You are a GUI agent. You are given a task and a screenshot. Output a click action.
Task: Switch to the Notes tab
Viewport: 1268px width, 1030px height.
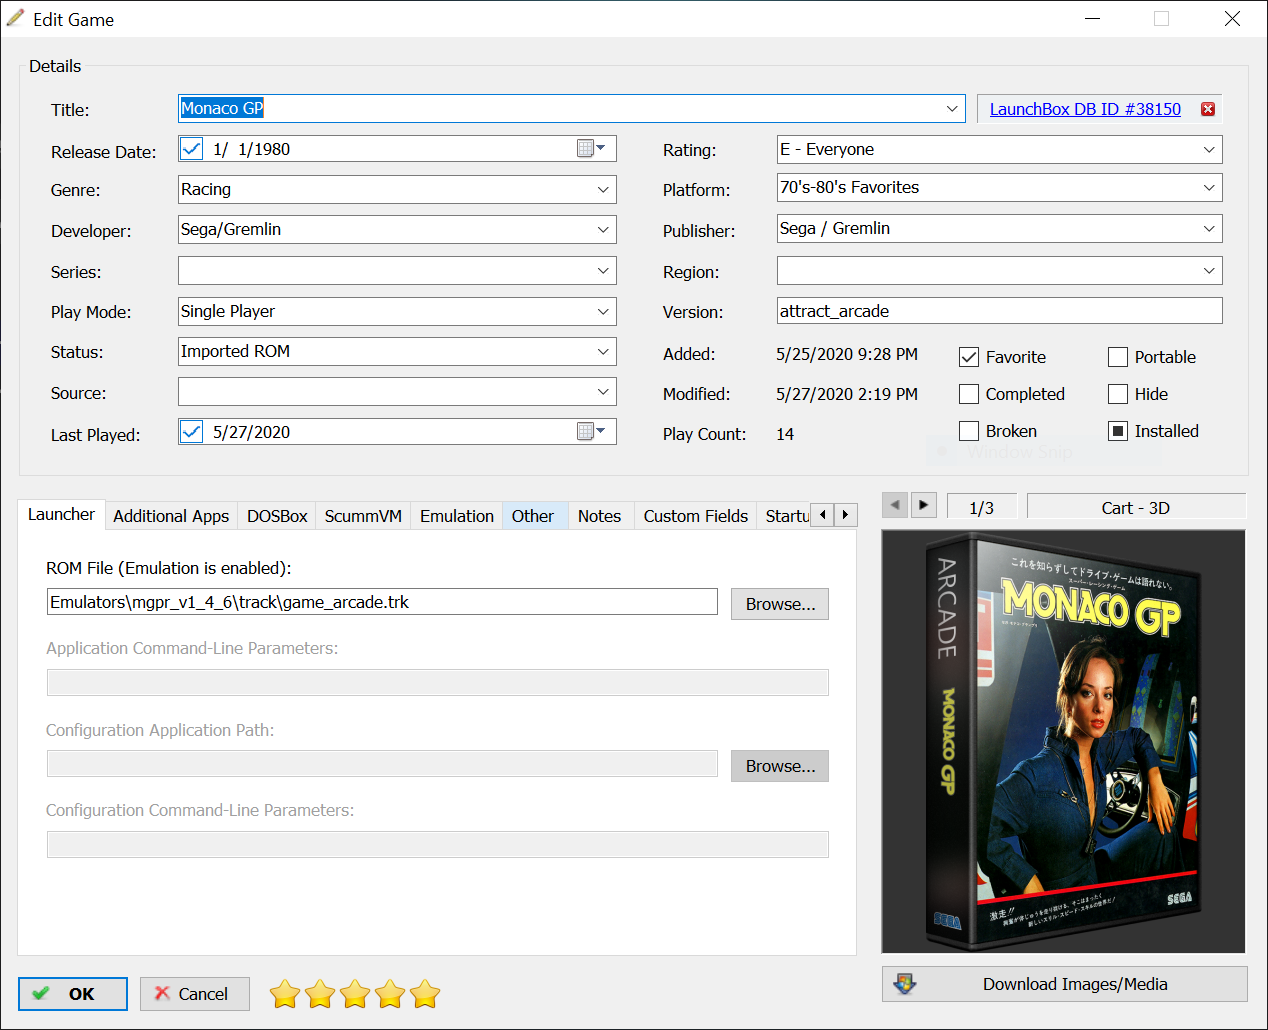tap(599, 516)
